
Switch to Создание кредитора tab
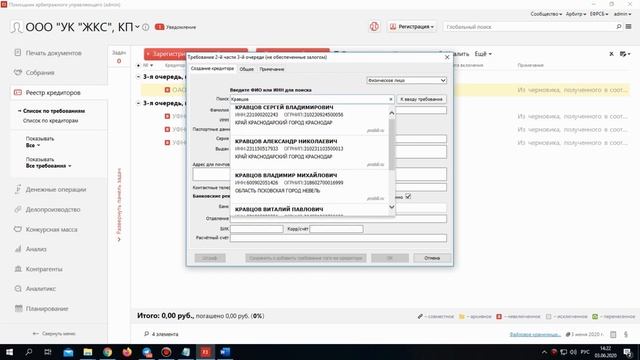click(x=212, y=69)
